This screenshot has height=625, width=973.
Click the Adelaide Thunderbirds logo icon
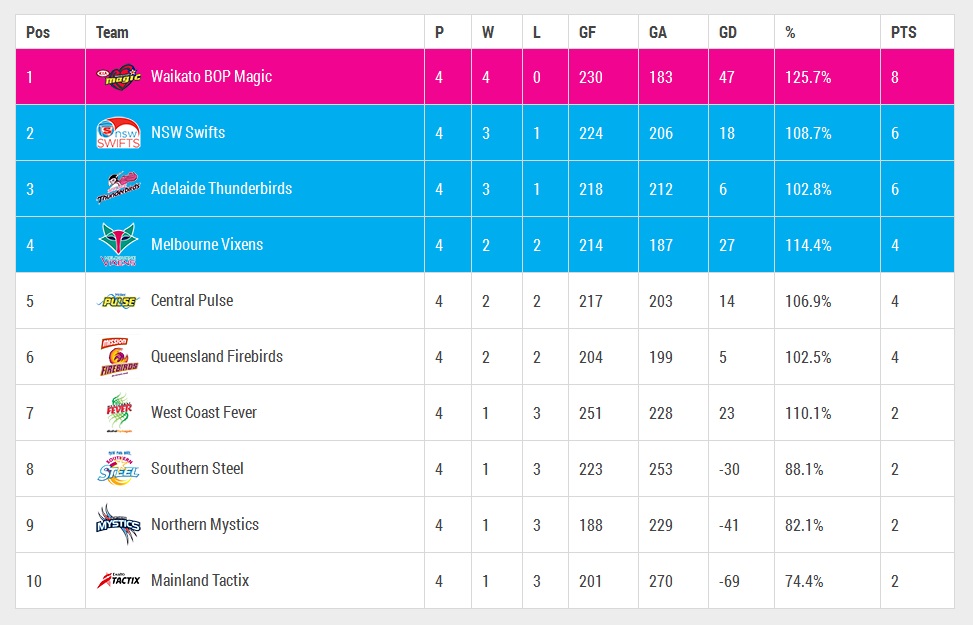118,189
